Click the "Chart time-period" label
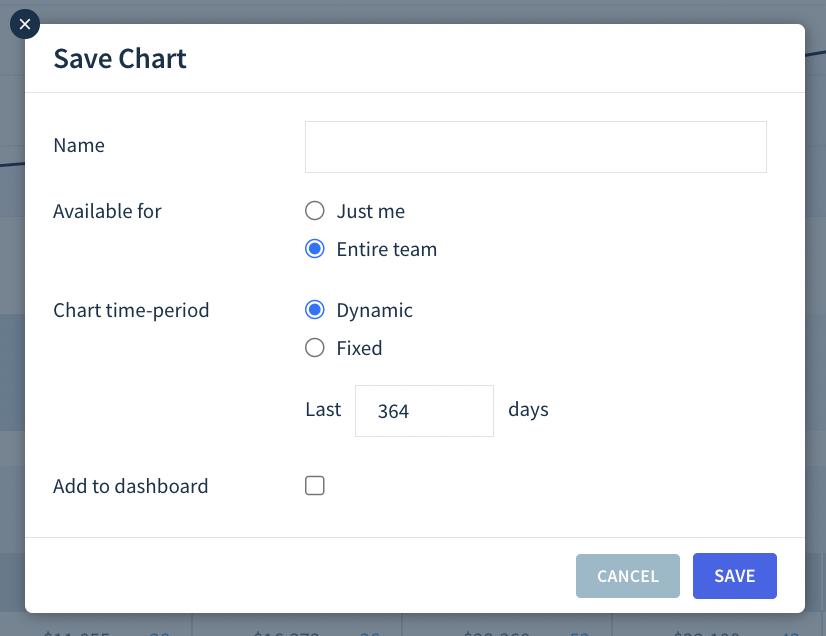Screen dimensions: 826x636 click(x=131, y=310)
